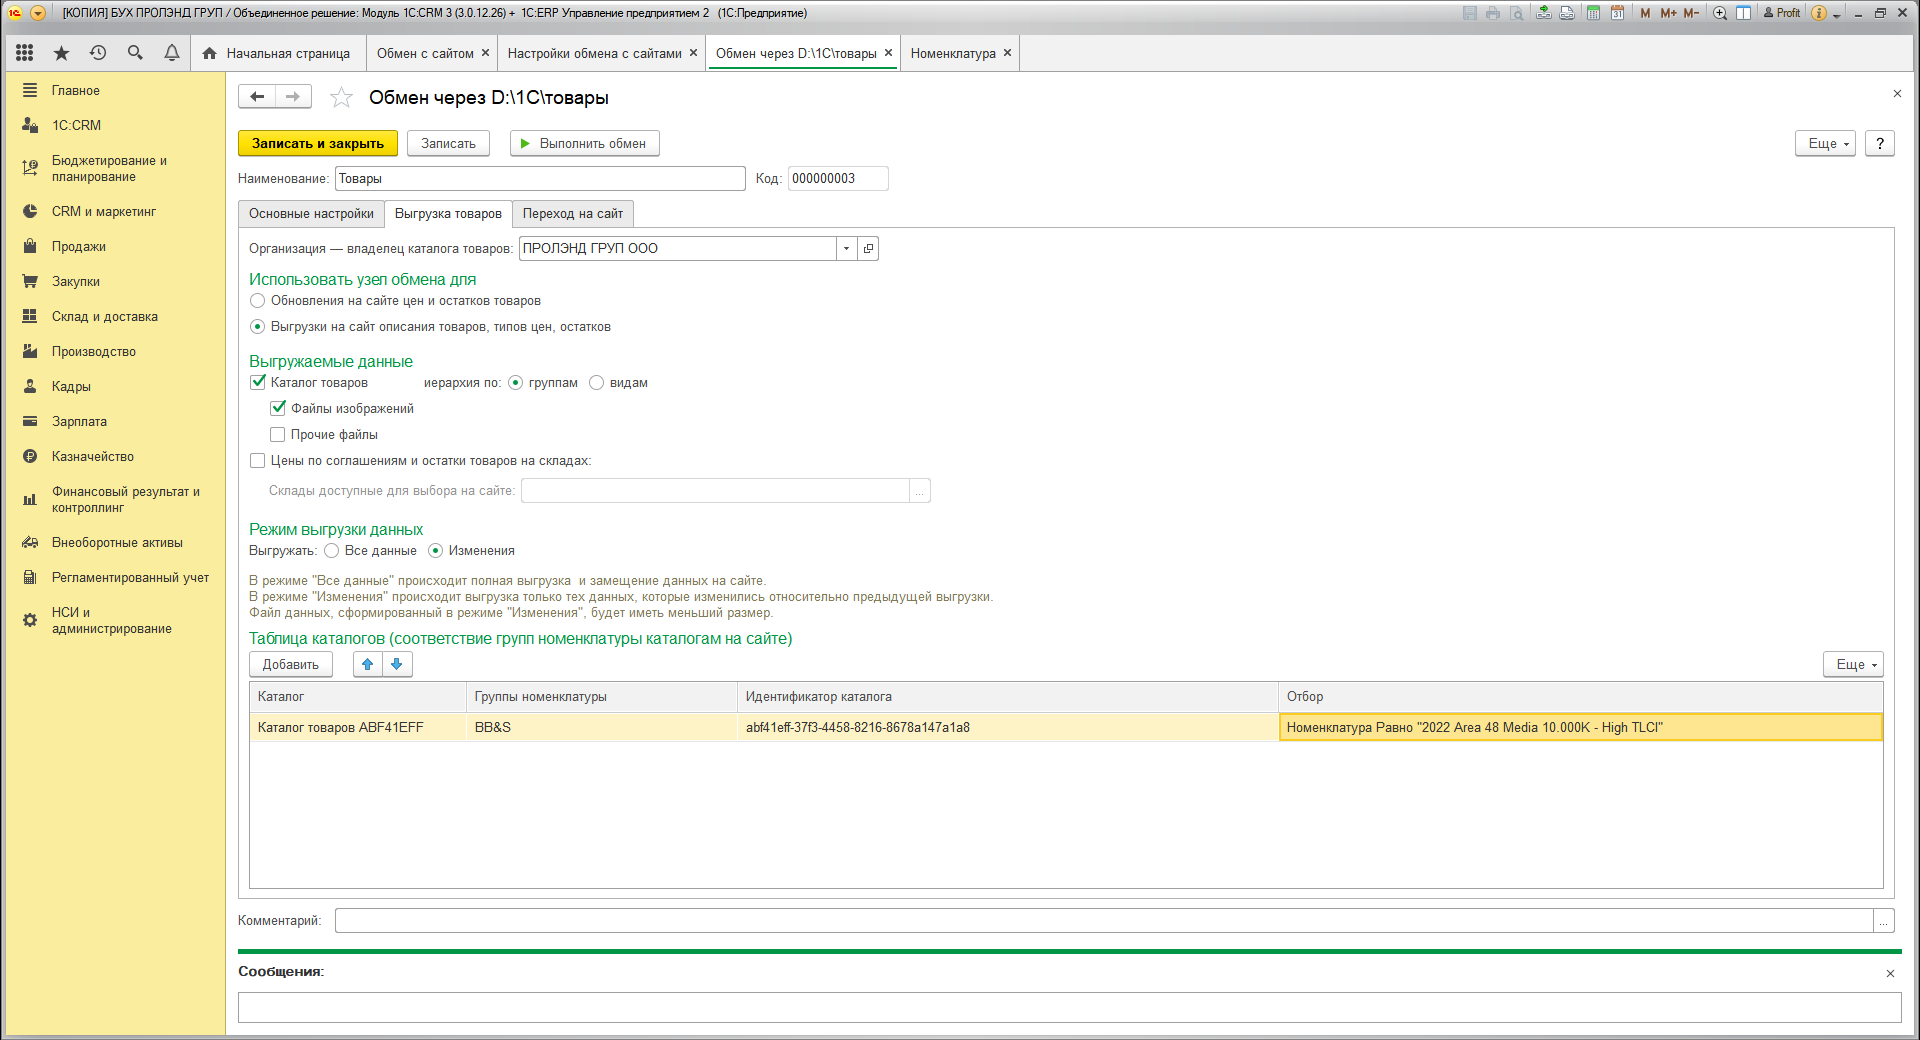Switch to the Номенклатура tab
Image resolution: width=1920 pixels, height=1040 pixels.
[953, 54]
